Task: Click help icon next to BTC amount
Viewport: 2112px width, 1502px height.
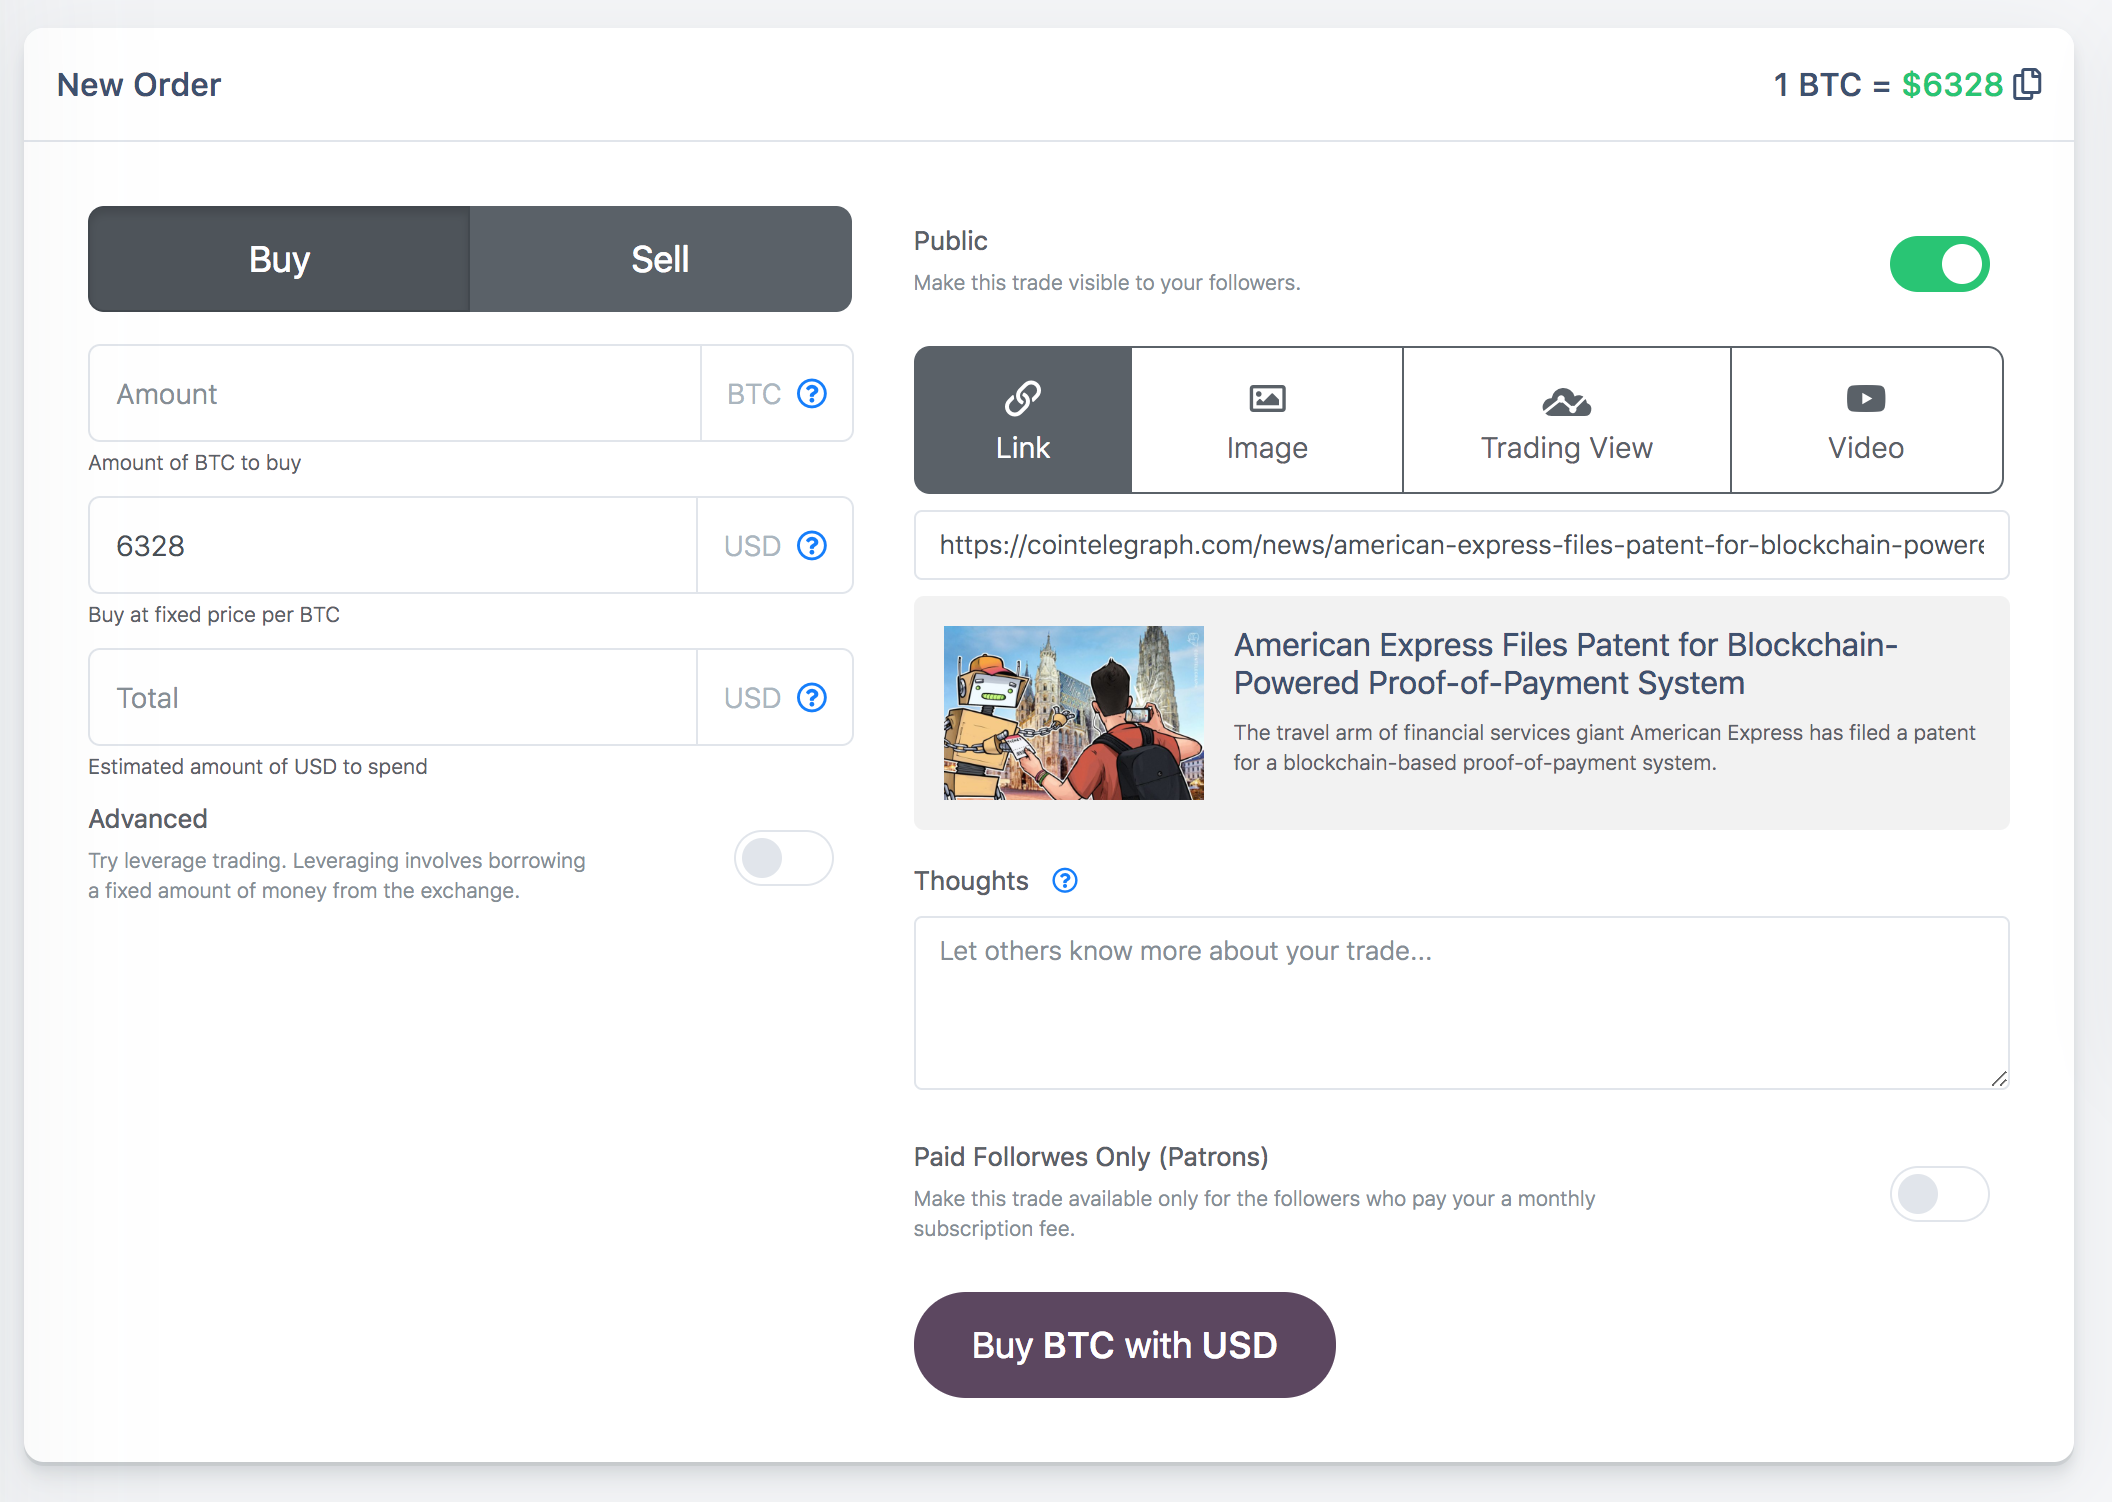Action: [812, 394]
